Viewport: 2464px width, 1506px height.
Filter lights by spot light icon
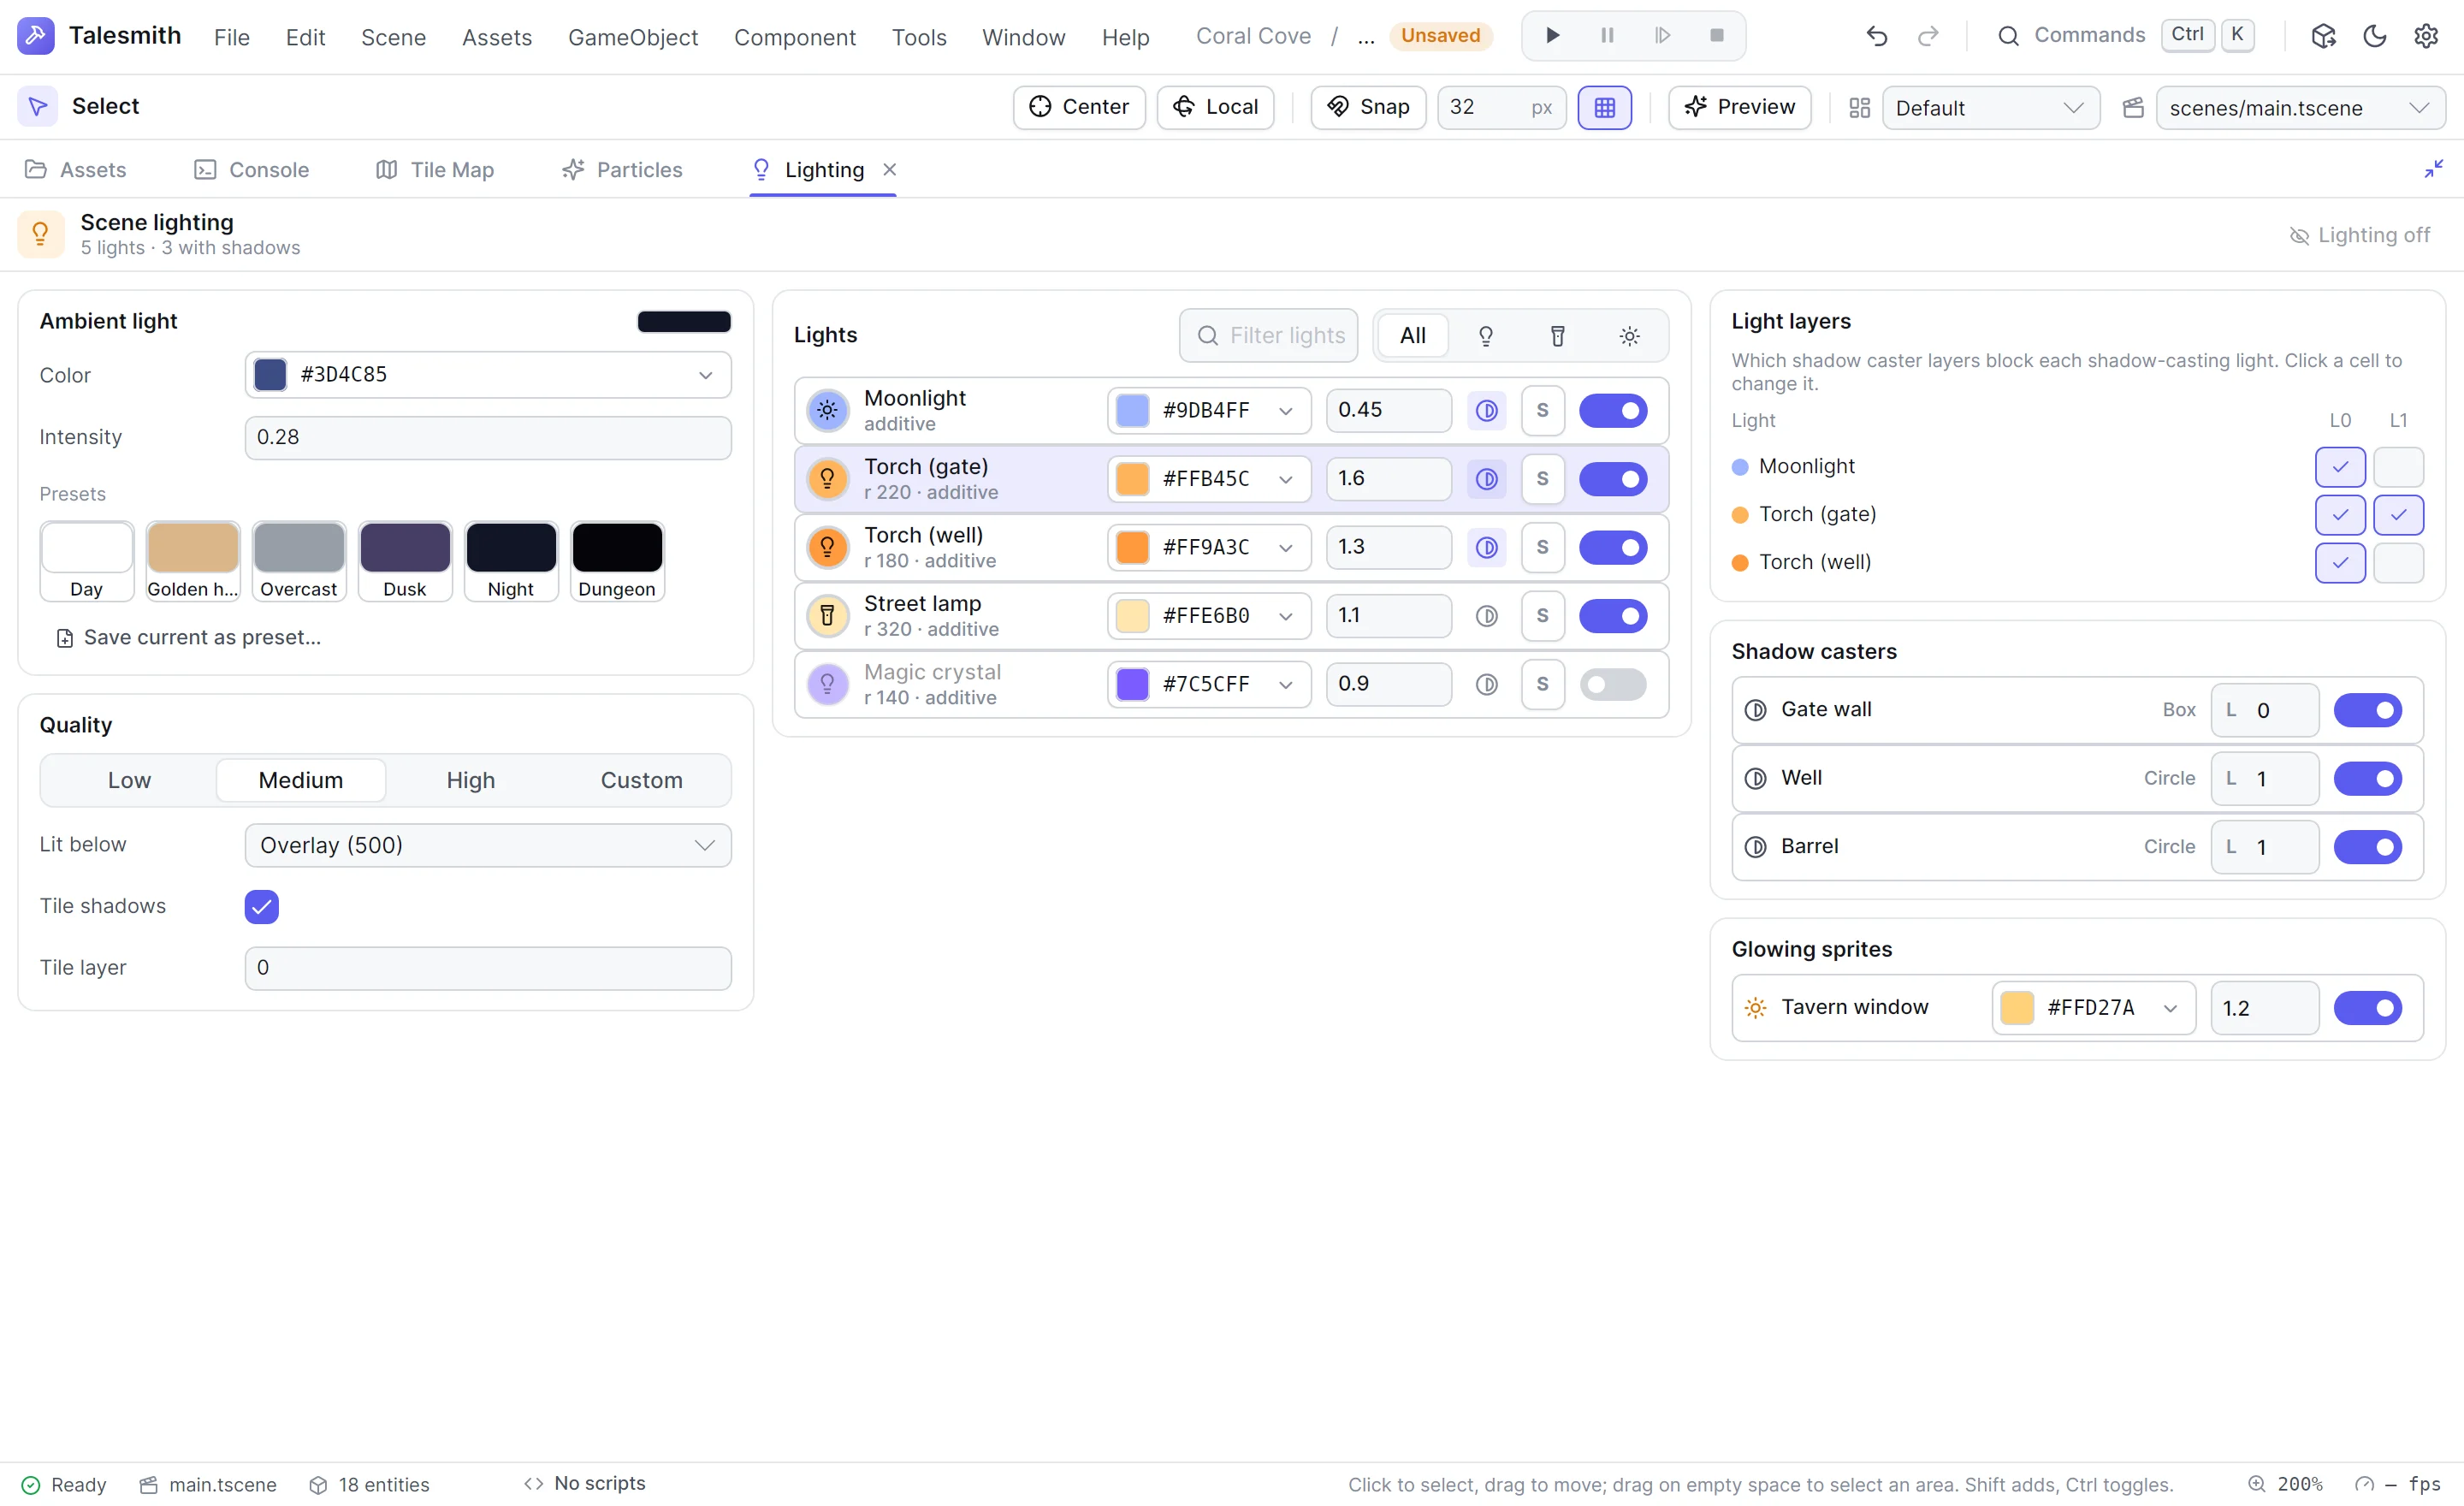pyautogui.click(x=1557, y=336)
